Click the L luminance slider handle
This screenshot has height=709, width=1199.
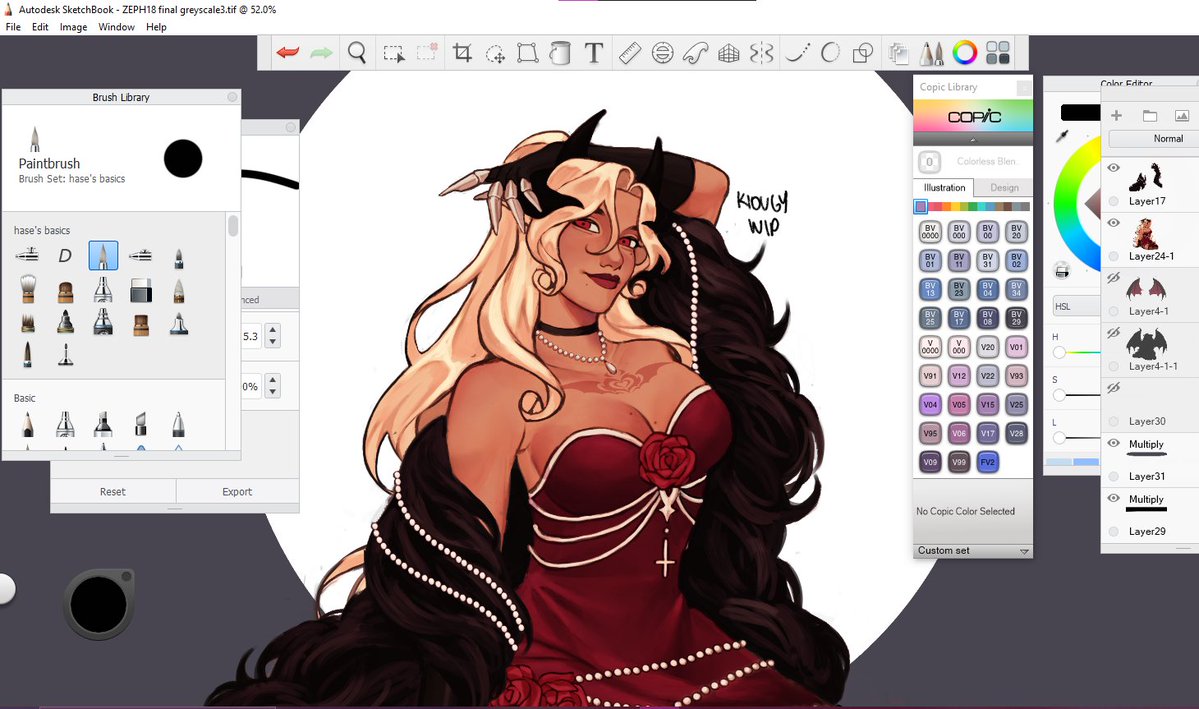(1059, 438)
